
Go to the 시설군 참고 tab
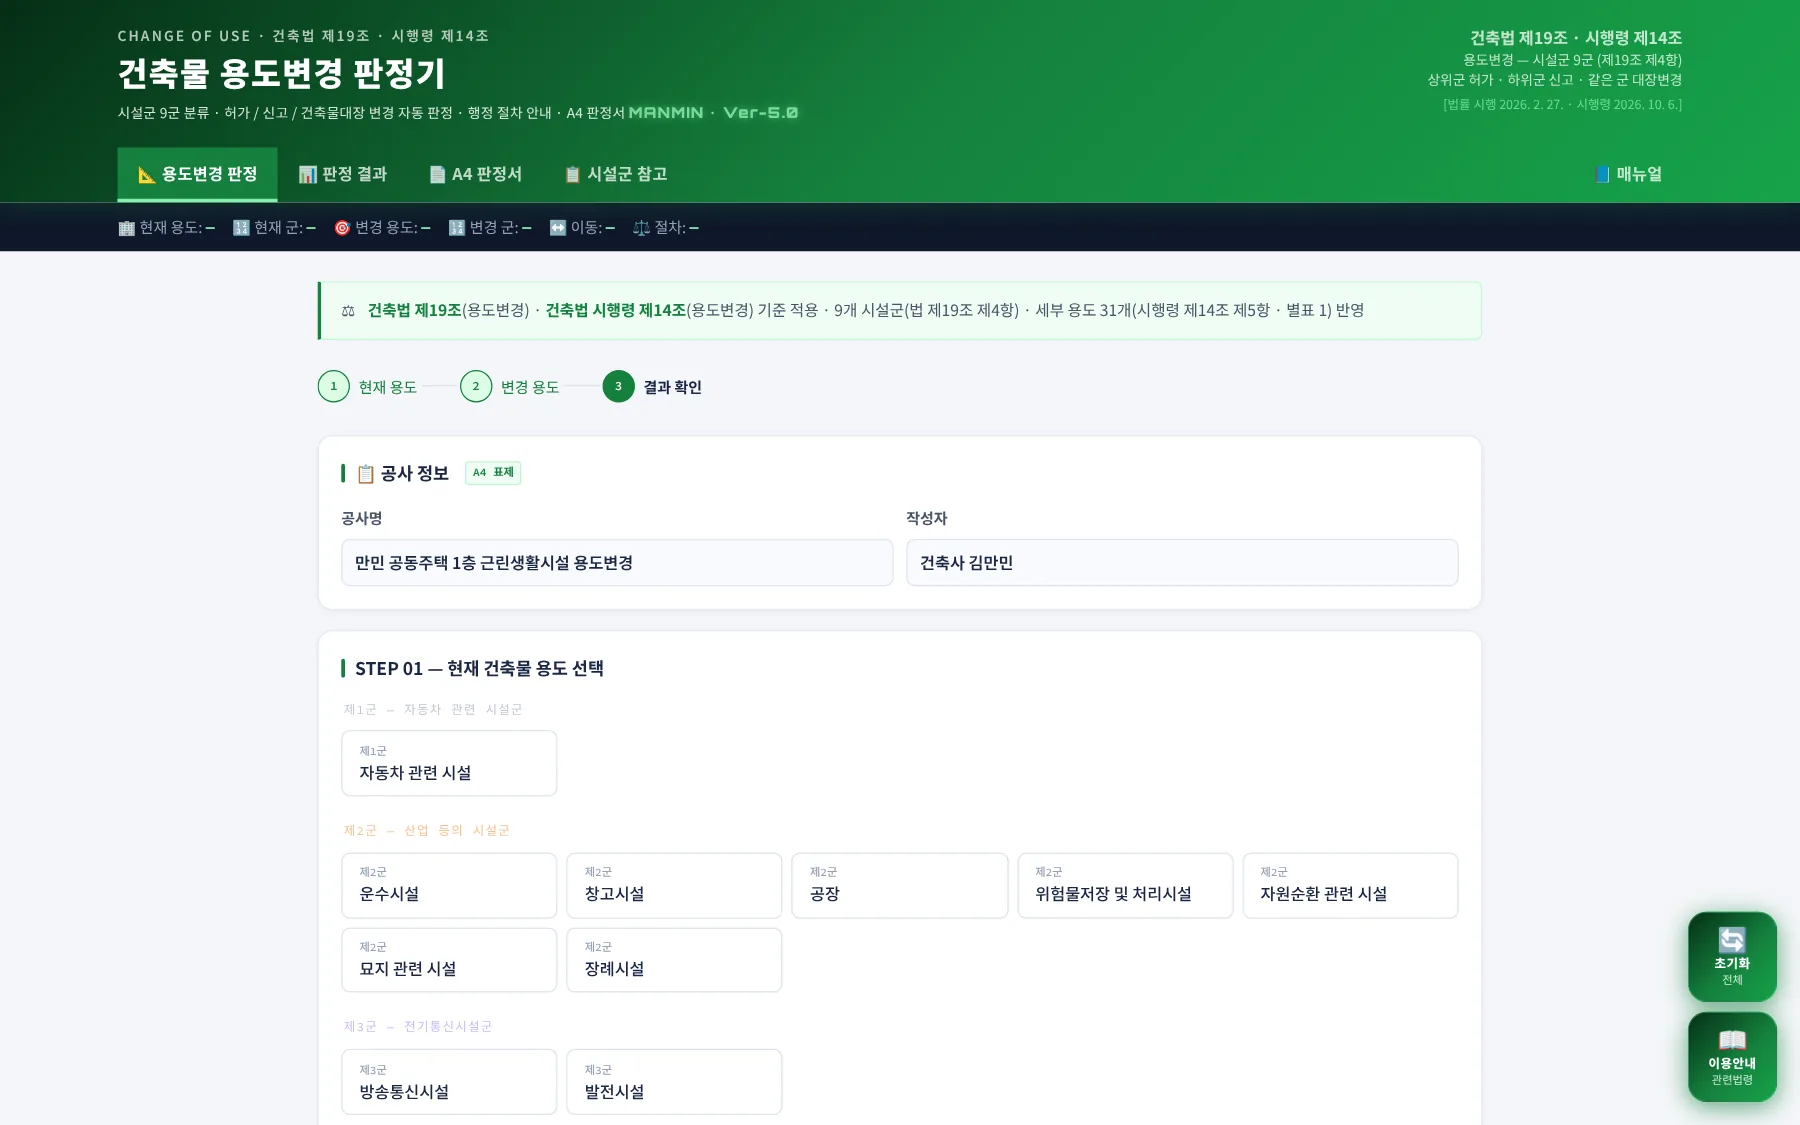(x=615, y=174)
